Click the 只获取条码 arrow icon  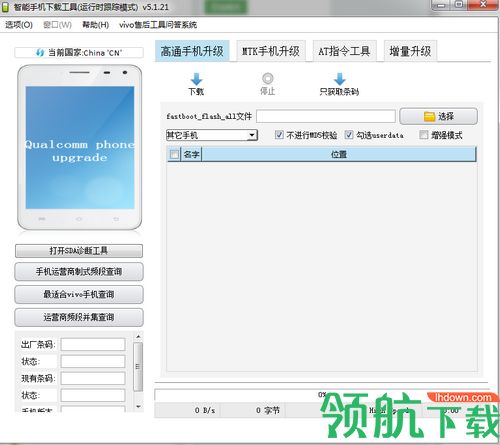(339, 79)
